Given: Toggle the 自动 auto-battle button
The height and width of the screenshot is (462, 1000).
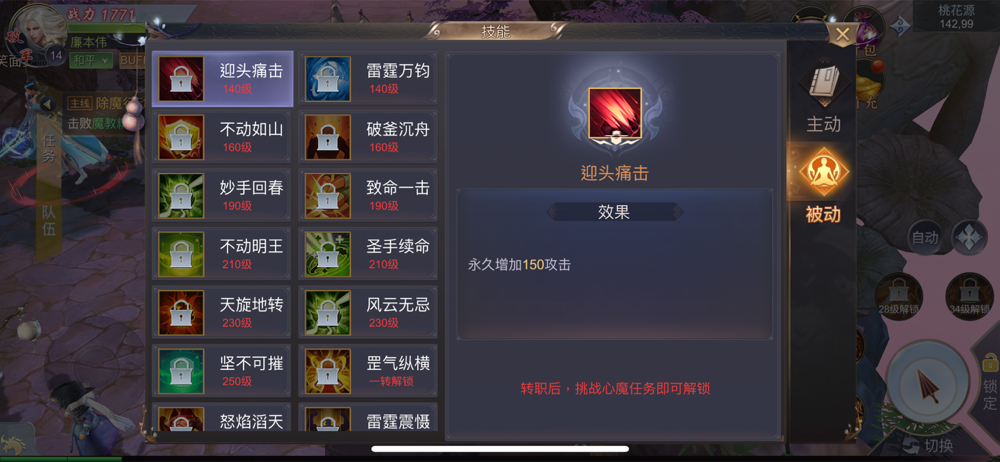Looking at the screenshot, I should click(925, 238).
